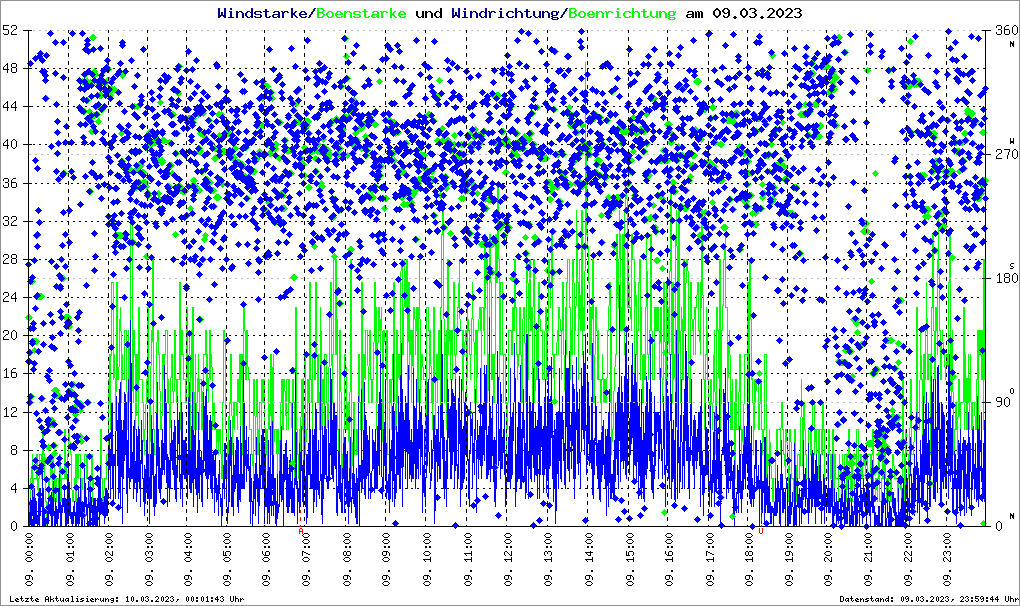Click the wind speed axis value 52

tap(10, 30)
